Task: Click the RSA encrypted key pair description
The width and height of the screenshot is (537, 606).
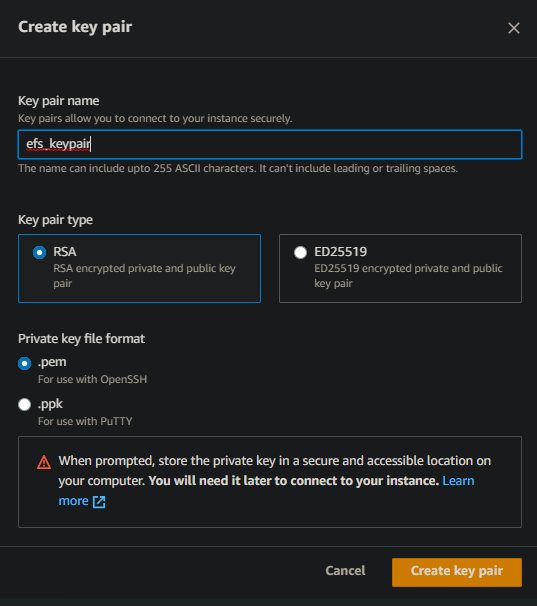Action: click(144, 276)
